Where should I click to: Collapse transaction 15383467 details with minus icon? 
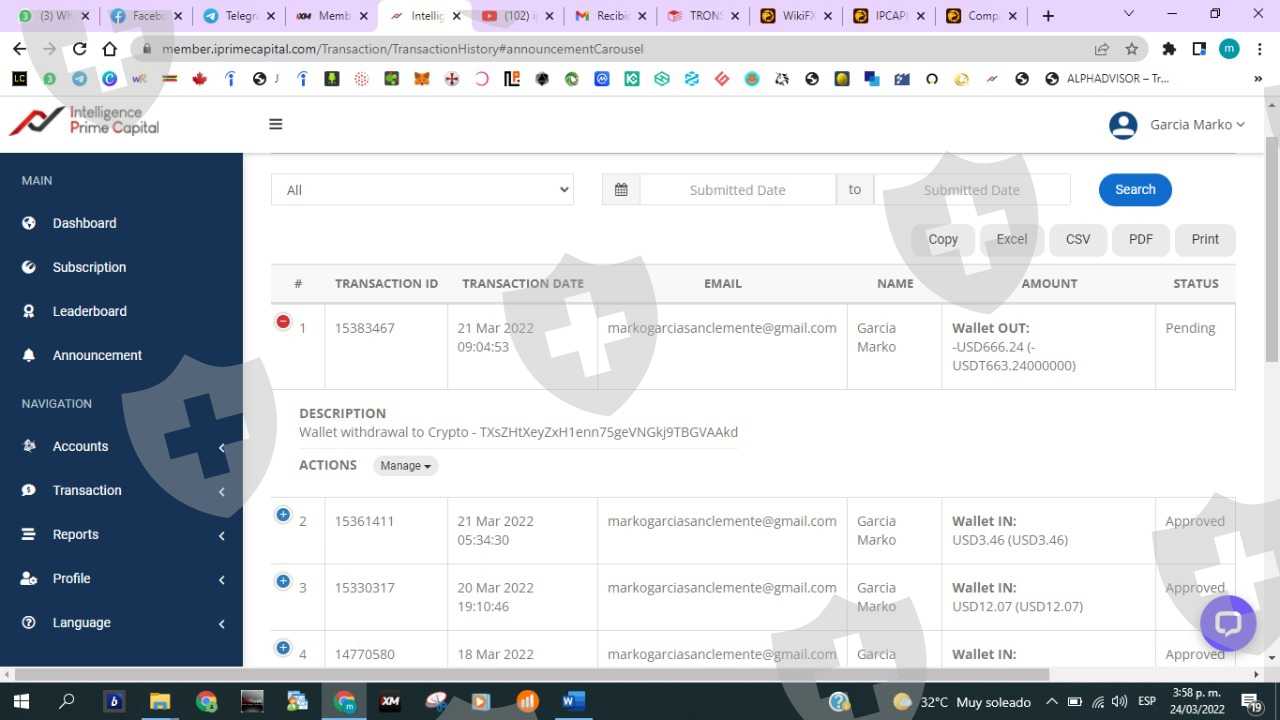pyautogui.click(x=283, y=321)
